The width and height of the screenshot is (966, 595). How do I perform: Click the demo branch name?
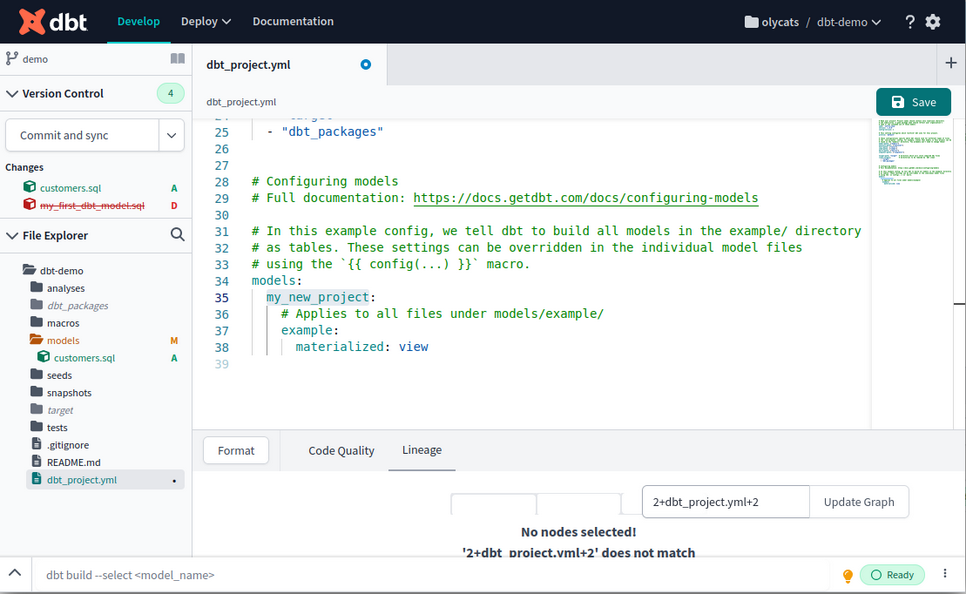pos(35,59)
